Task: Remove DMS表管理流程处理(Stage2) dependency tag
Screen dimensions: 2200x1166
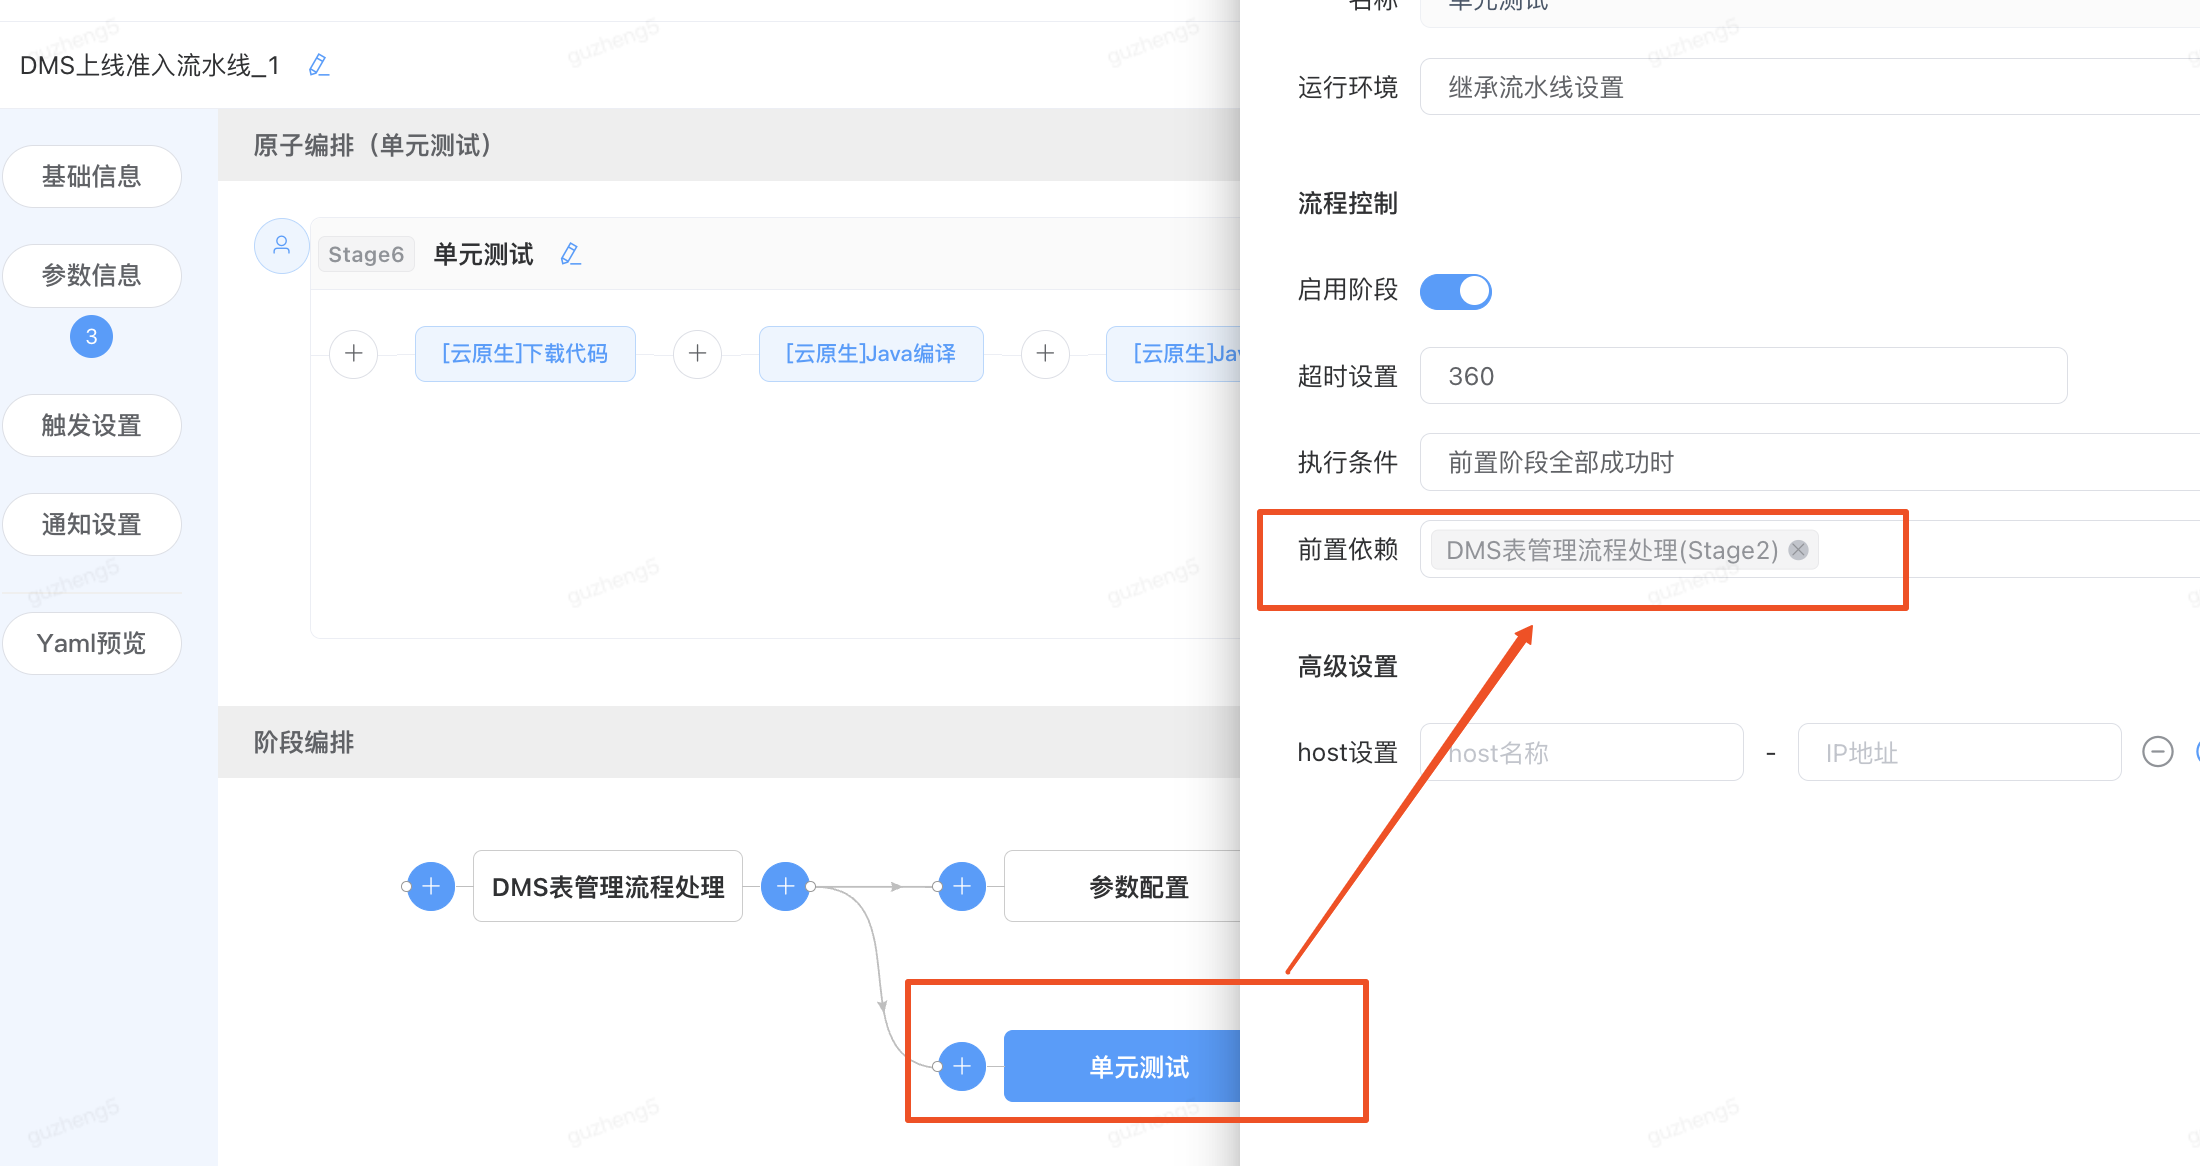Action: (1798, 550)
